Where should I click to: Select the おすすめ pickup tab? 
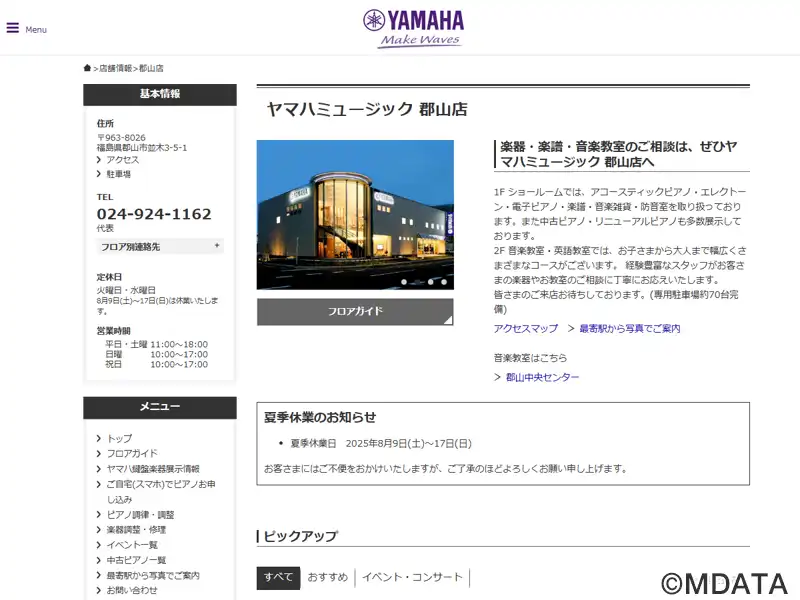coord(328,578)
